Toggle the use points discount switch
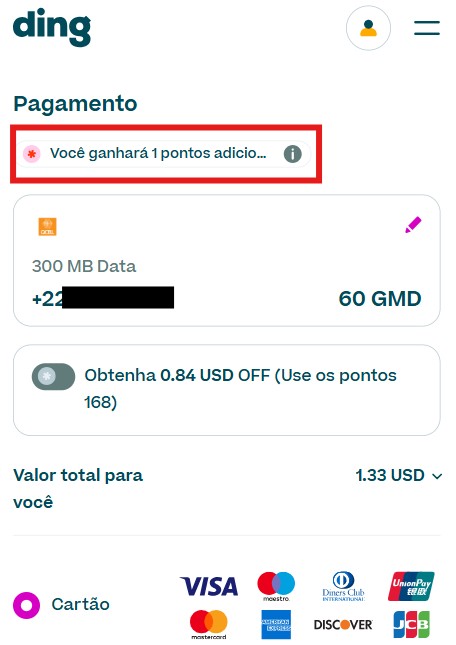The image size is (456, 645). click(53, 376)
